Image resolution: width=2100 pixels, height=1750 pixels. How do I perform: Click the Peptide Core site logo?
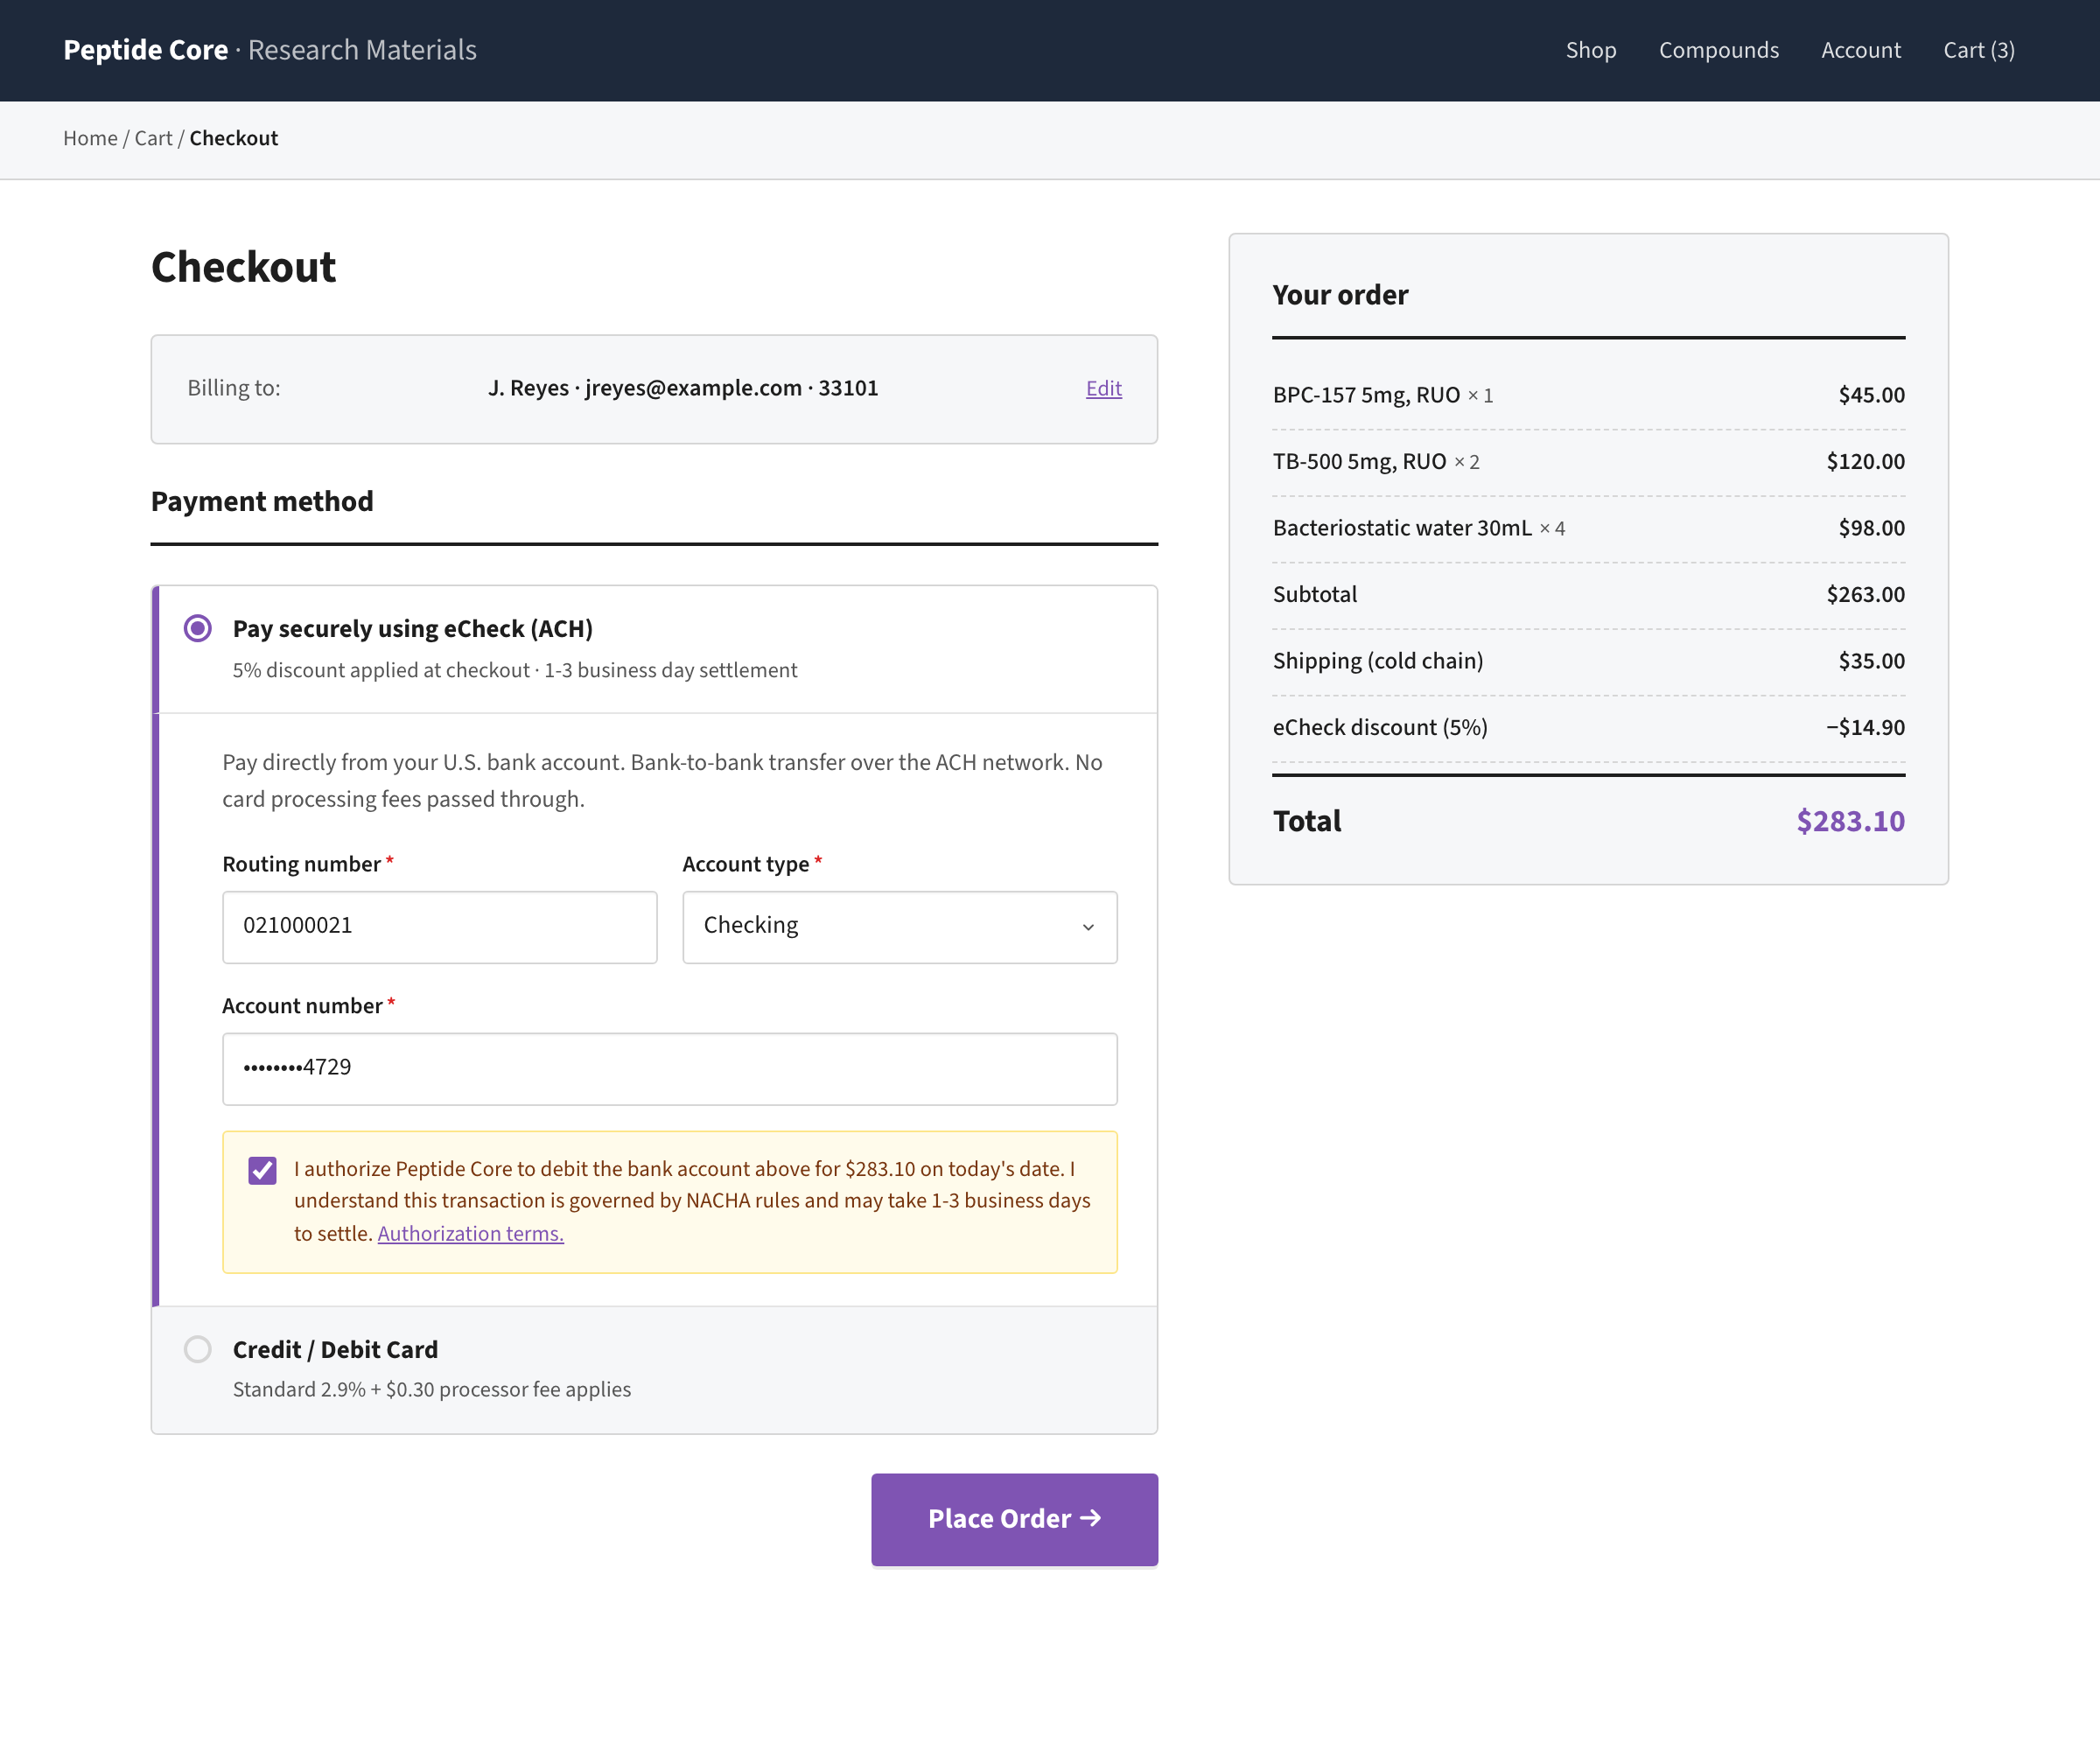click(270, 50)
